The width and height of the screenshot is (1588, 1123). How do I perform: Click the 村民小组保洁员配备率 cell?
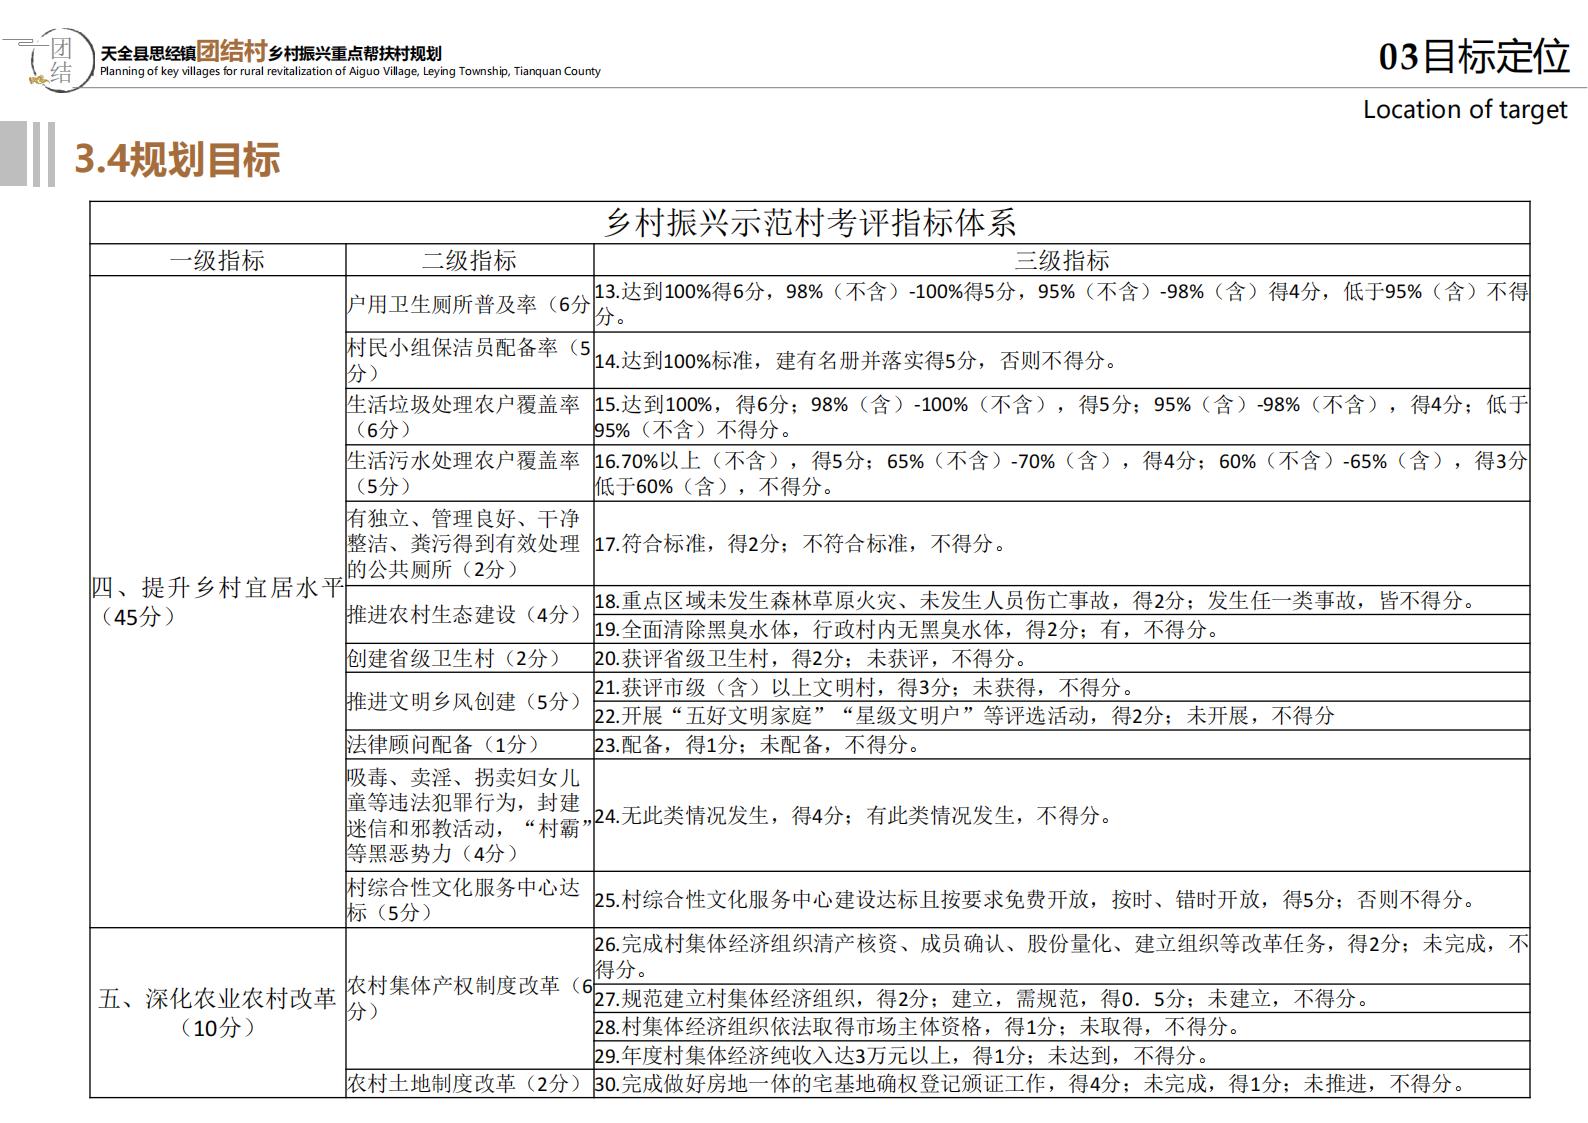coord(469,360)
